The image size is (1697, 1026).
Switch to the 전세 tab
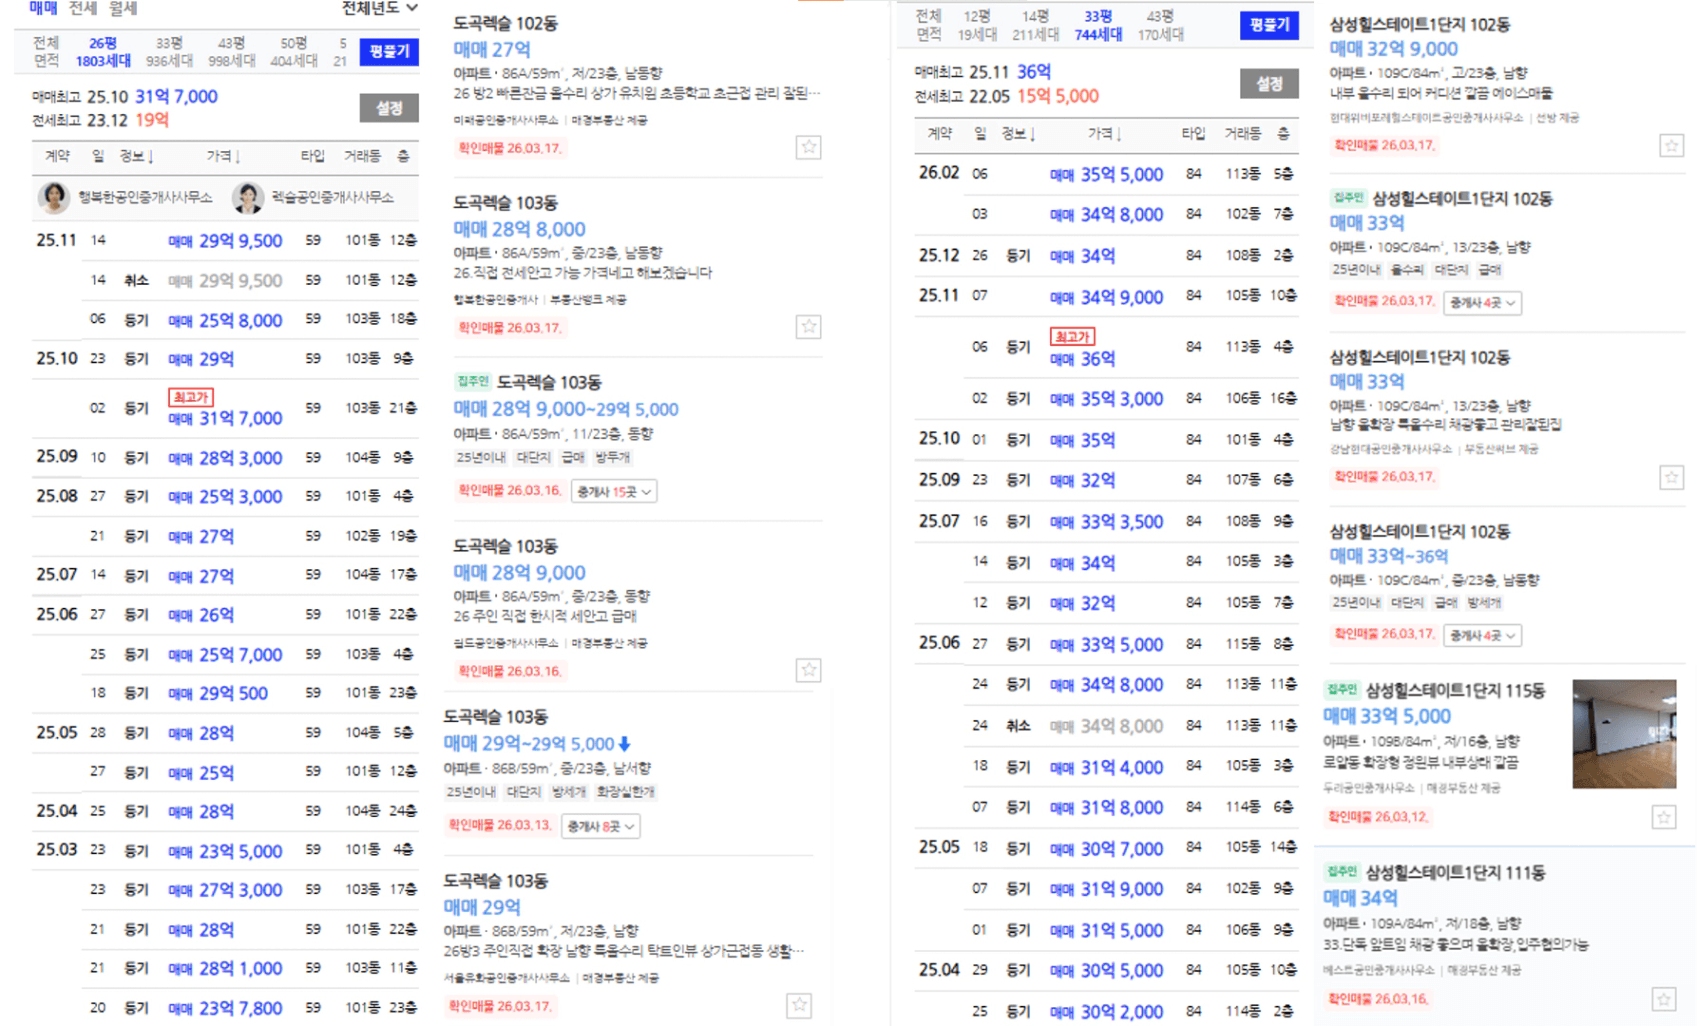pyautogui.click(x=83, y=8)
